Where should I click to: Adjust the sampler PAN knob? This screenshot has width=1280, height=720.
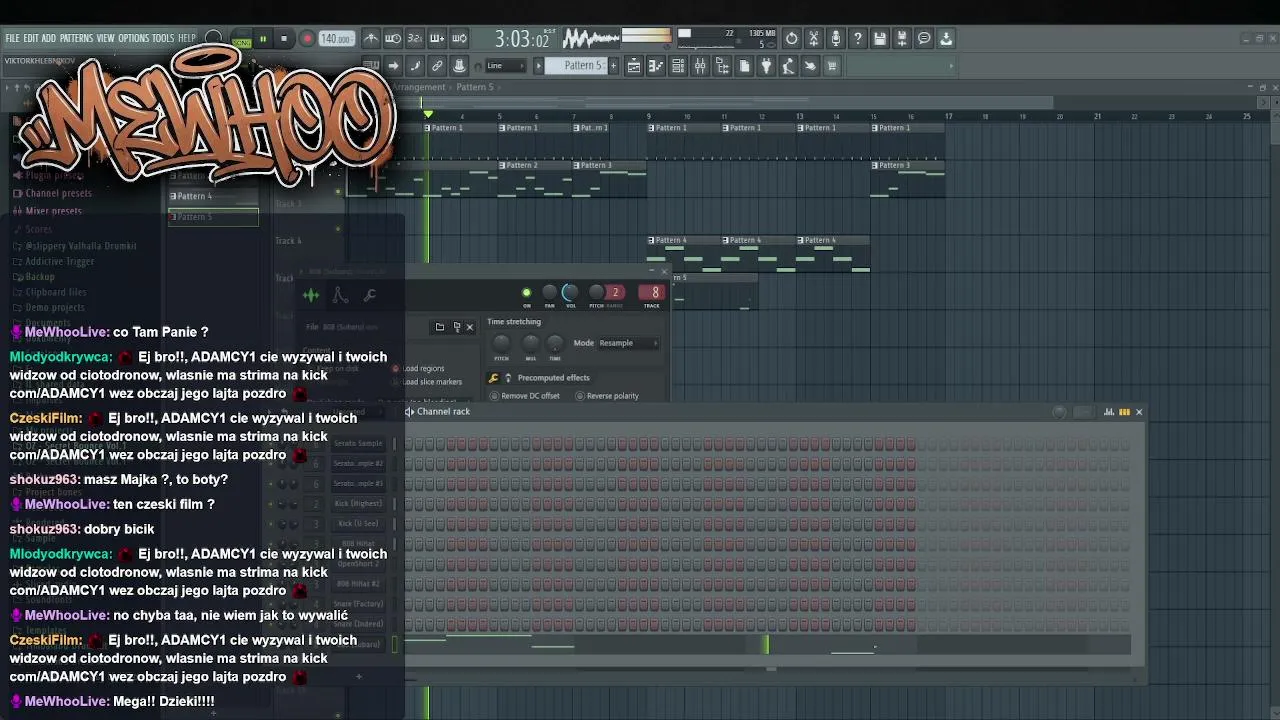[549, 292]
